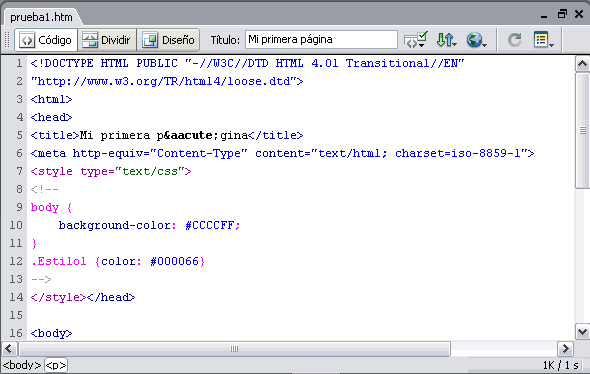590x374 pixels.
Task: Expand the preview in browser dropdown arrow
Action: point(485,45)
